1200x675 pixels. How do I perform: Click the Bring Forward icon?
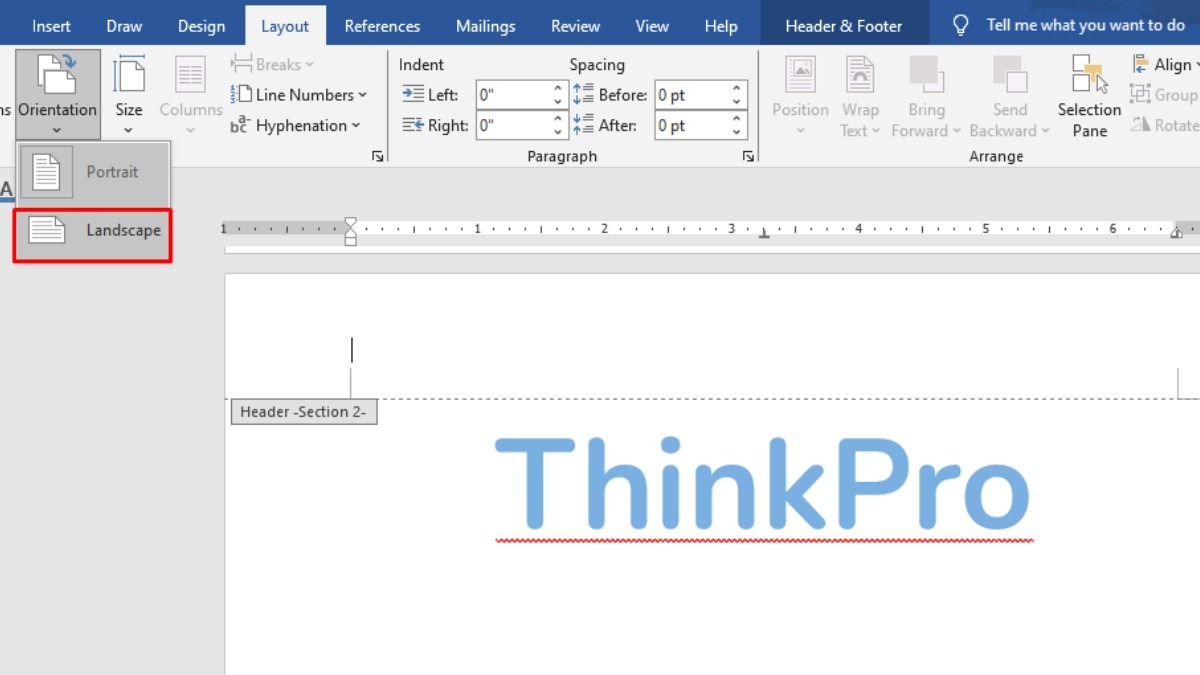(x=926, y=75)
